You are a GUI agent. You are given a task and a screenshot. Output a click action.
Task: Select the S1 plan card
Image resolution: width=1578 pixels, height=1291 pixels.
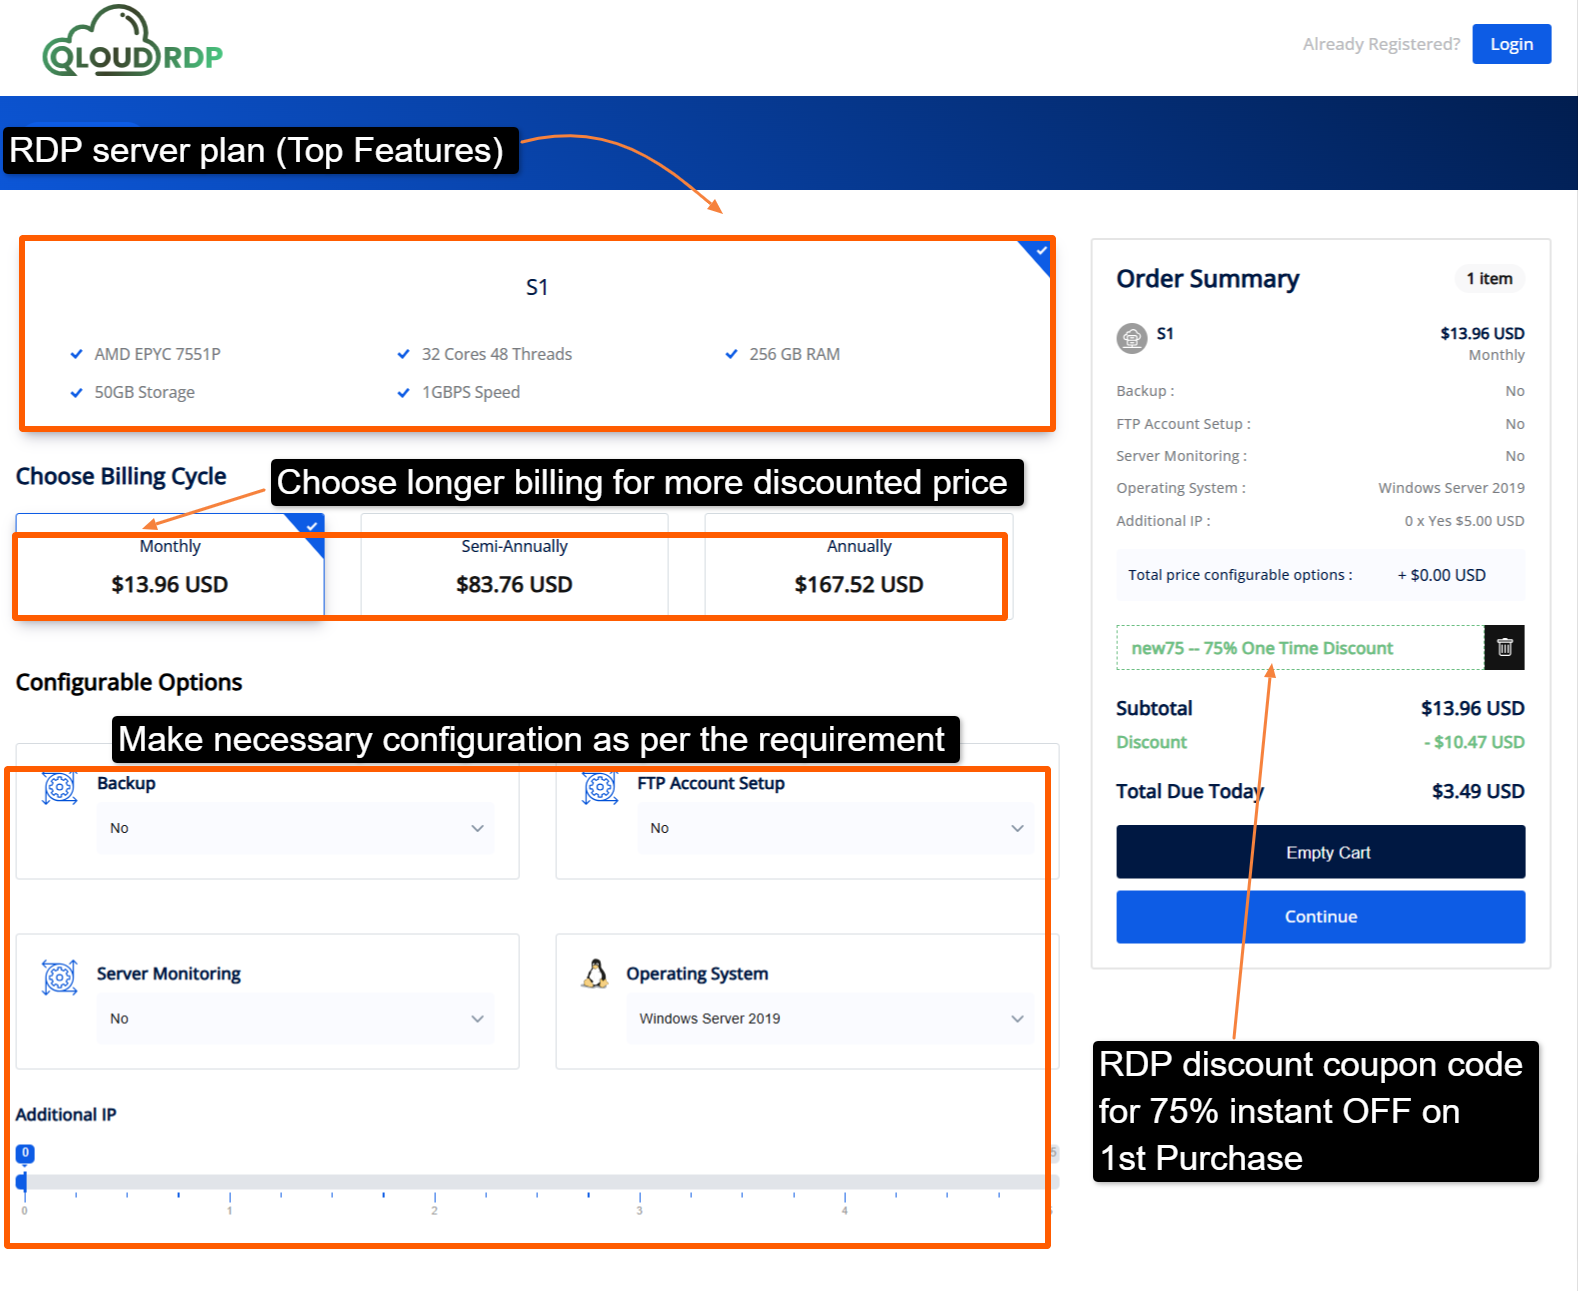pyautogui.click(x=537, y=334)
